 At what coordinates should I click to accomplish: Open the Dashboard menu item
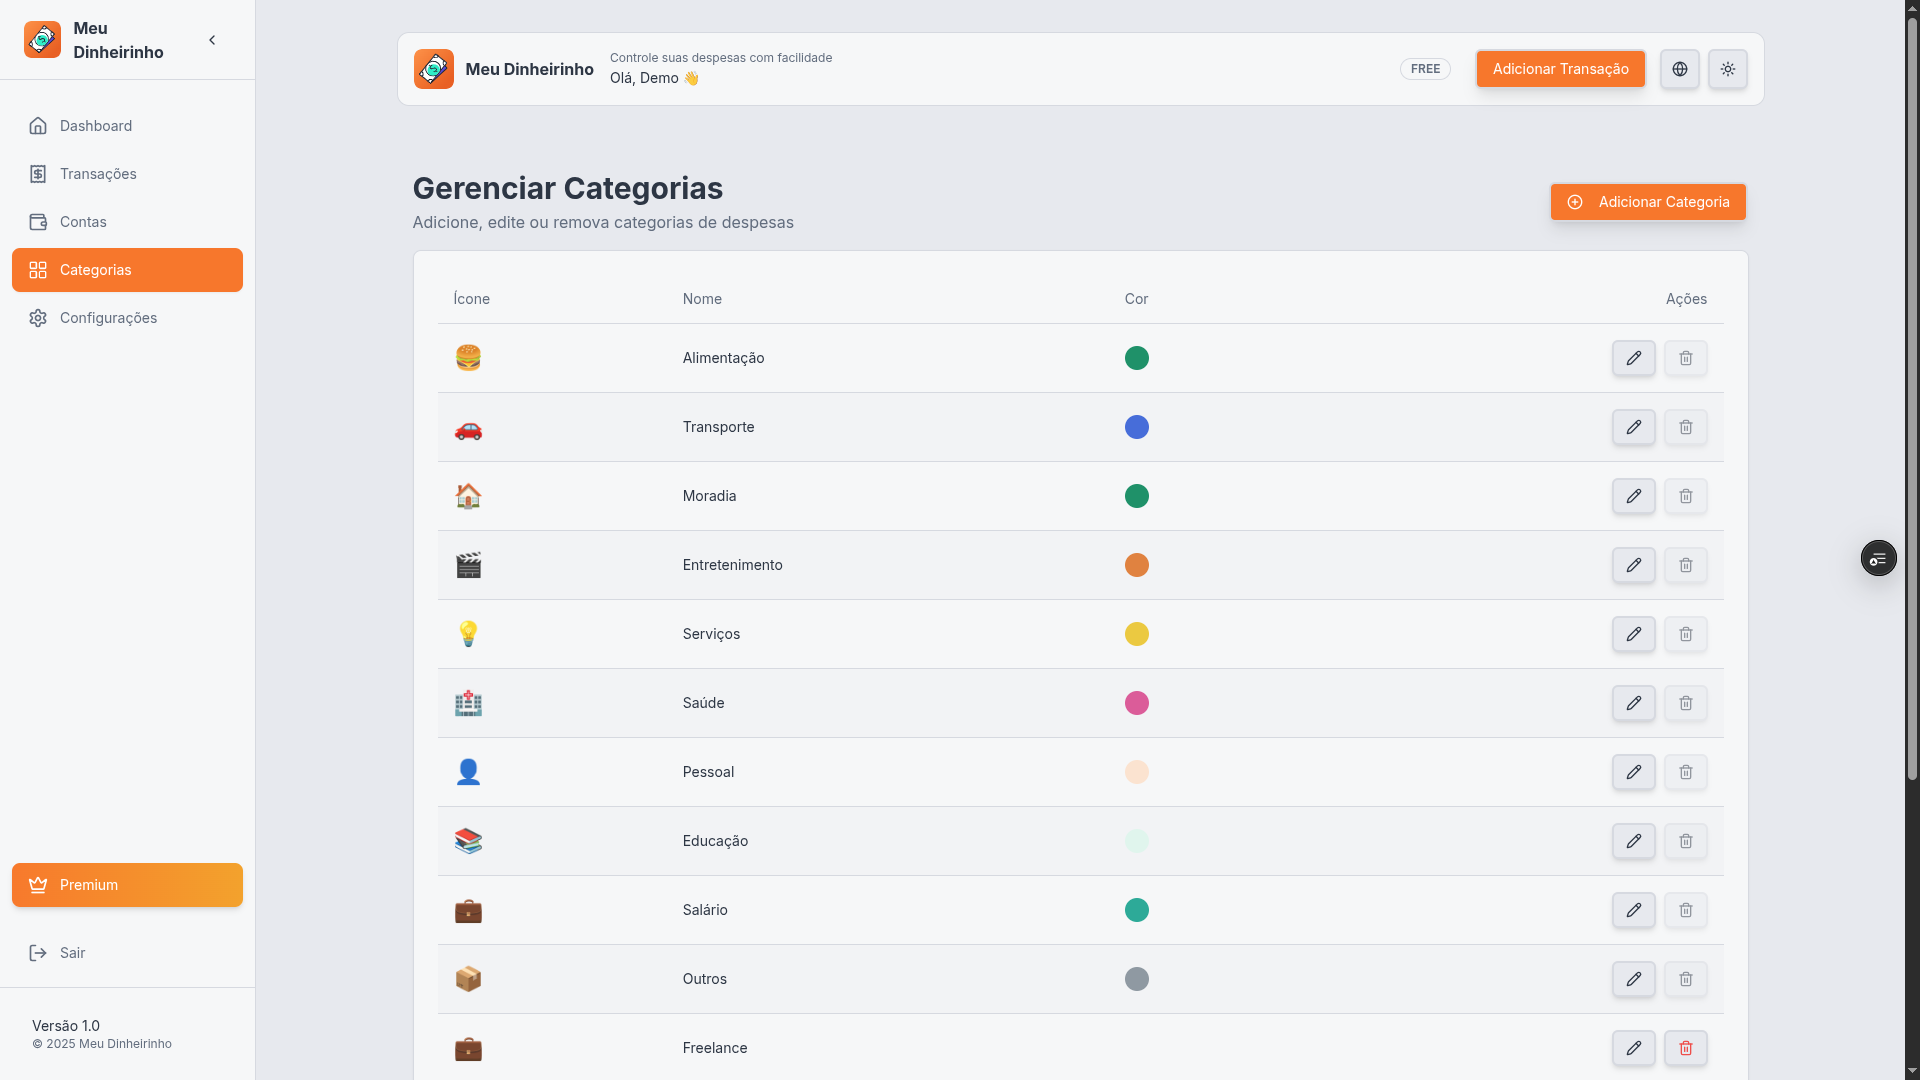point(96,126)
